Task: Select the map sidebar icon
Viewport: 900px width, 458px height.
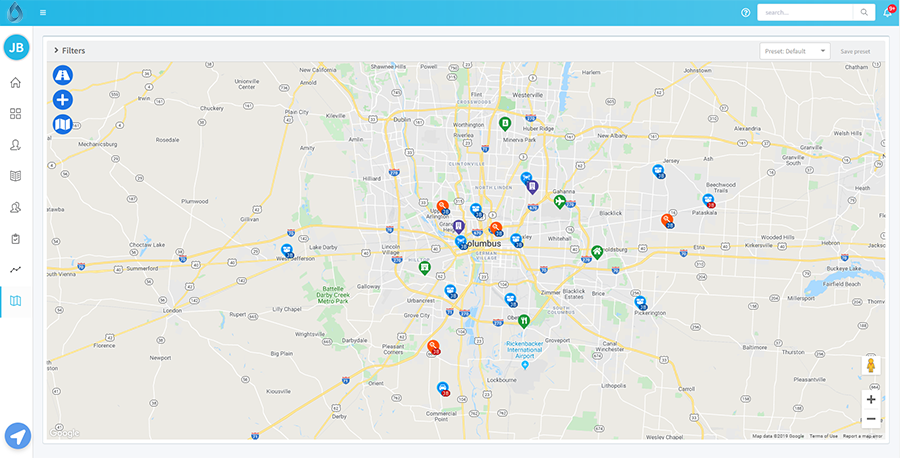Action: (x=15, y=301)
